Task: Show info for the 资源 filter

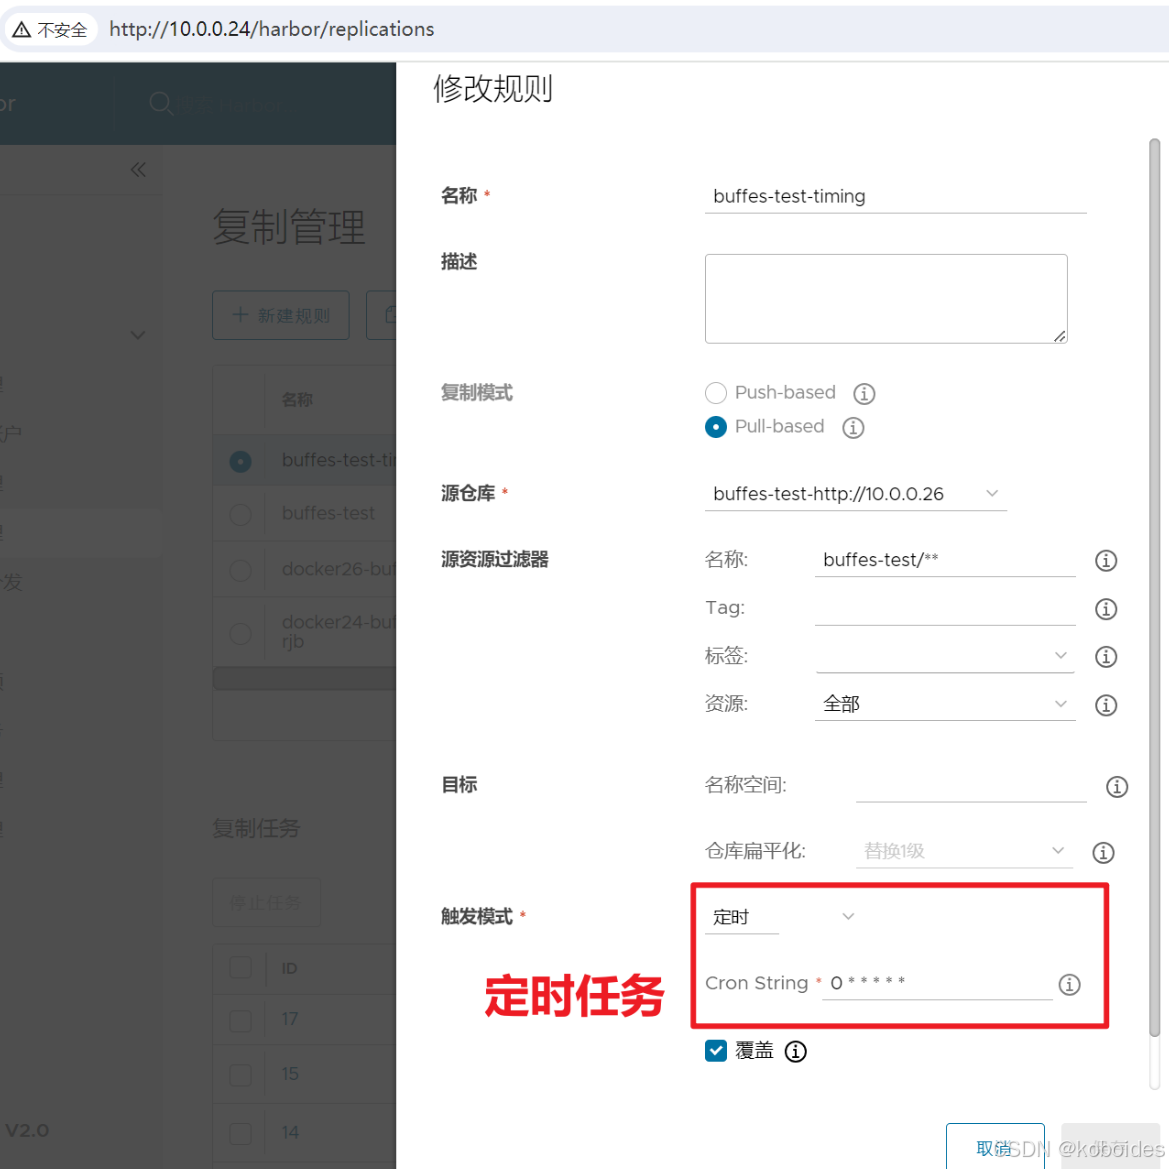Action: pyautogui.click(x=1106, y=705)
